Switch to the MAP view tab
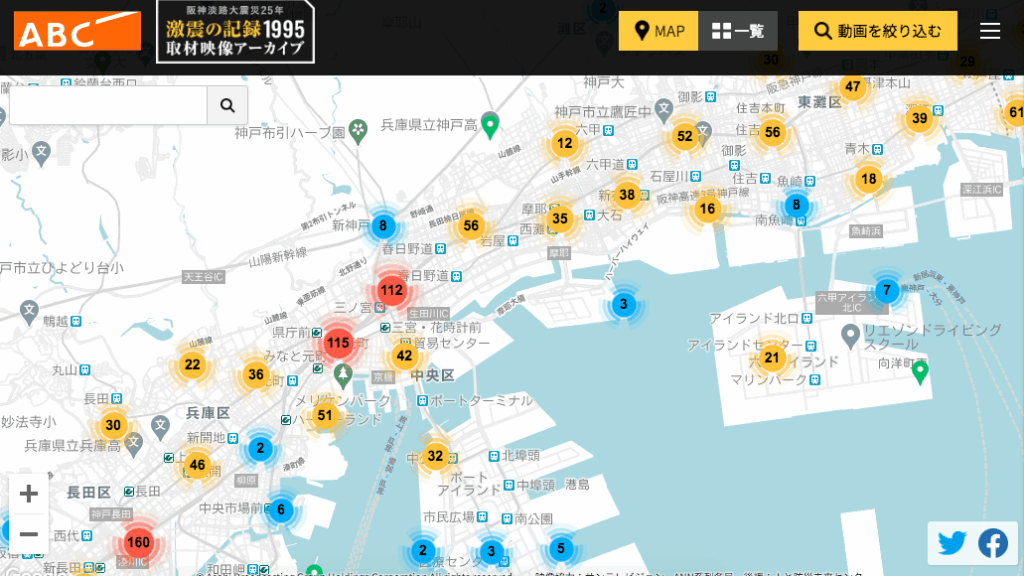This screenshot has width=1024, height=576. [659, 31]
